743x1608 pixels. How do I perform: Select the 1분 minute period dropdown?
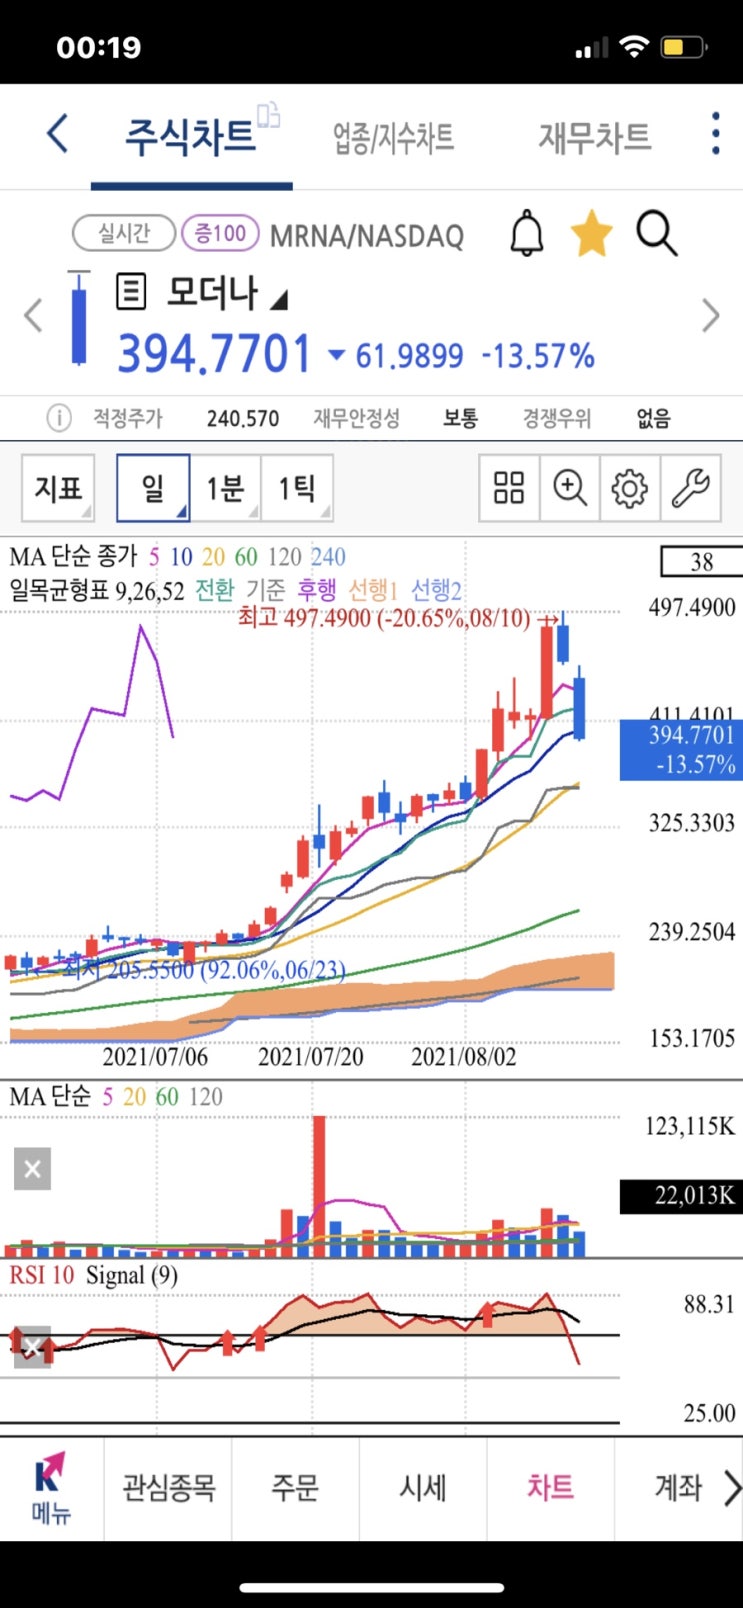coord(225,488)
